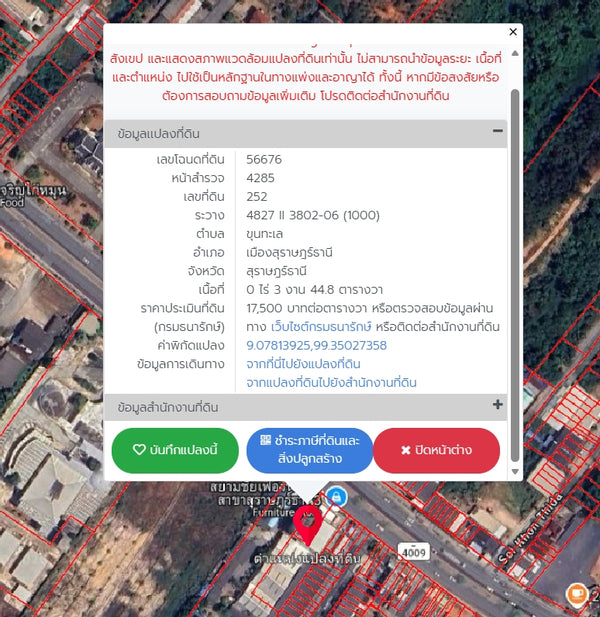This screenshot has height=617, width=600.
Task: Click the green บันทึกแปลงนี้ button
Action: [x=175, y=450]
